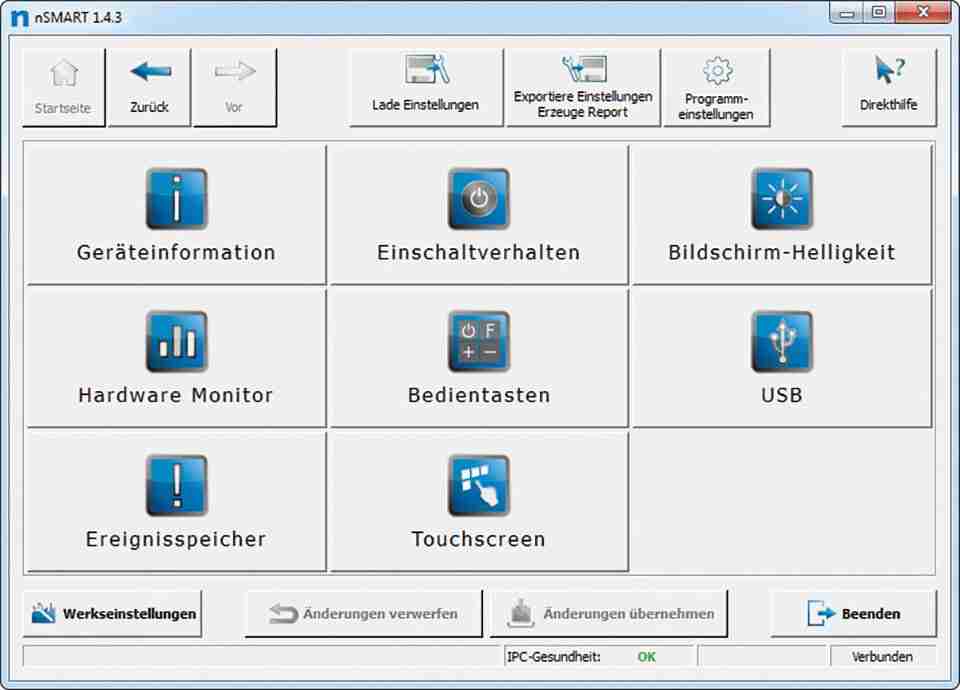Open the USB settings icon
Screen dimensions: 960x690
[x=781, y=342]
